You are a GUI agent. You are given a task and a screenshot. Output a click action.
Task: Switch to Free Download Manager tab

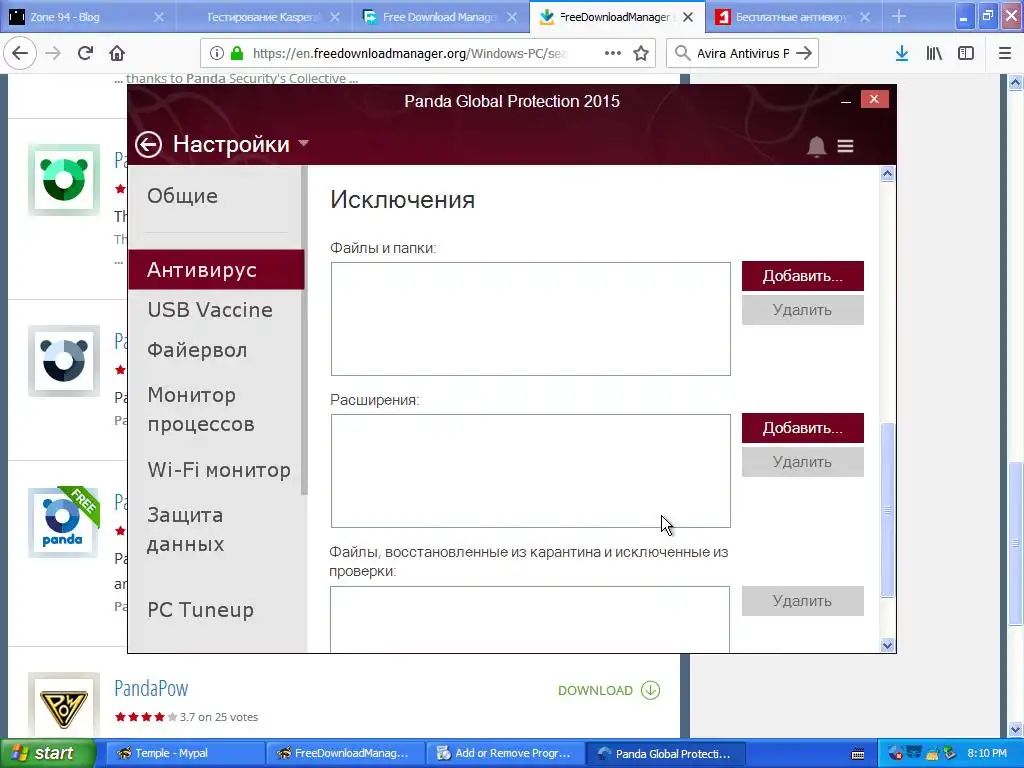[440, 17]
